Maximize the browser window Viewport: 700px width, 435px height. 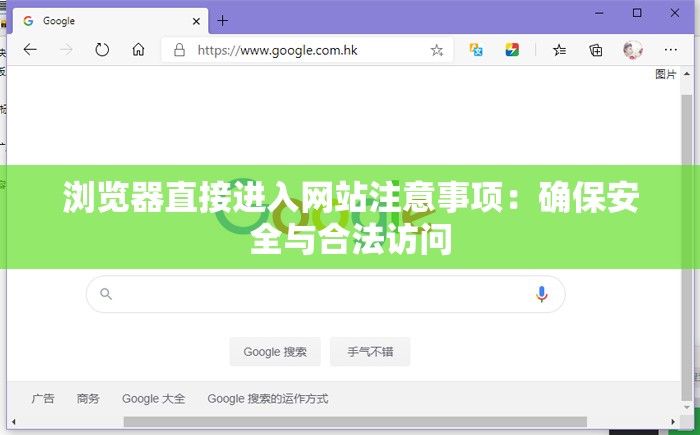637,13
